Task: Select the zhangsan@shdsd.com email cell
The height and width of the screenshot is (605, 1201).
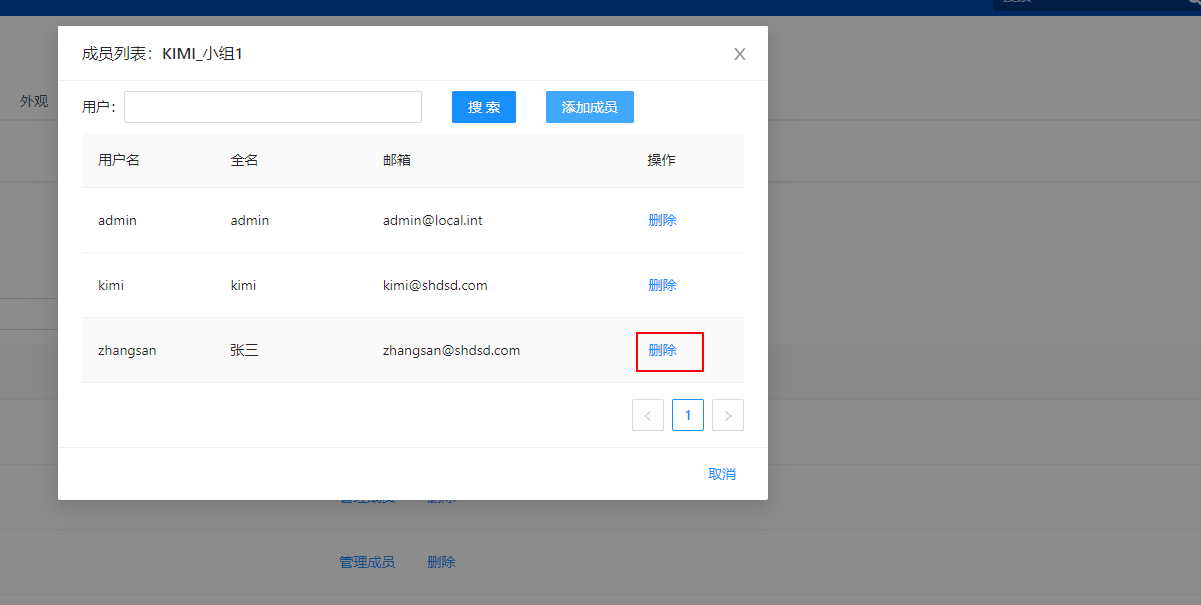Action: [451, 350]
